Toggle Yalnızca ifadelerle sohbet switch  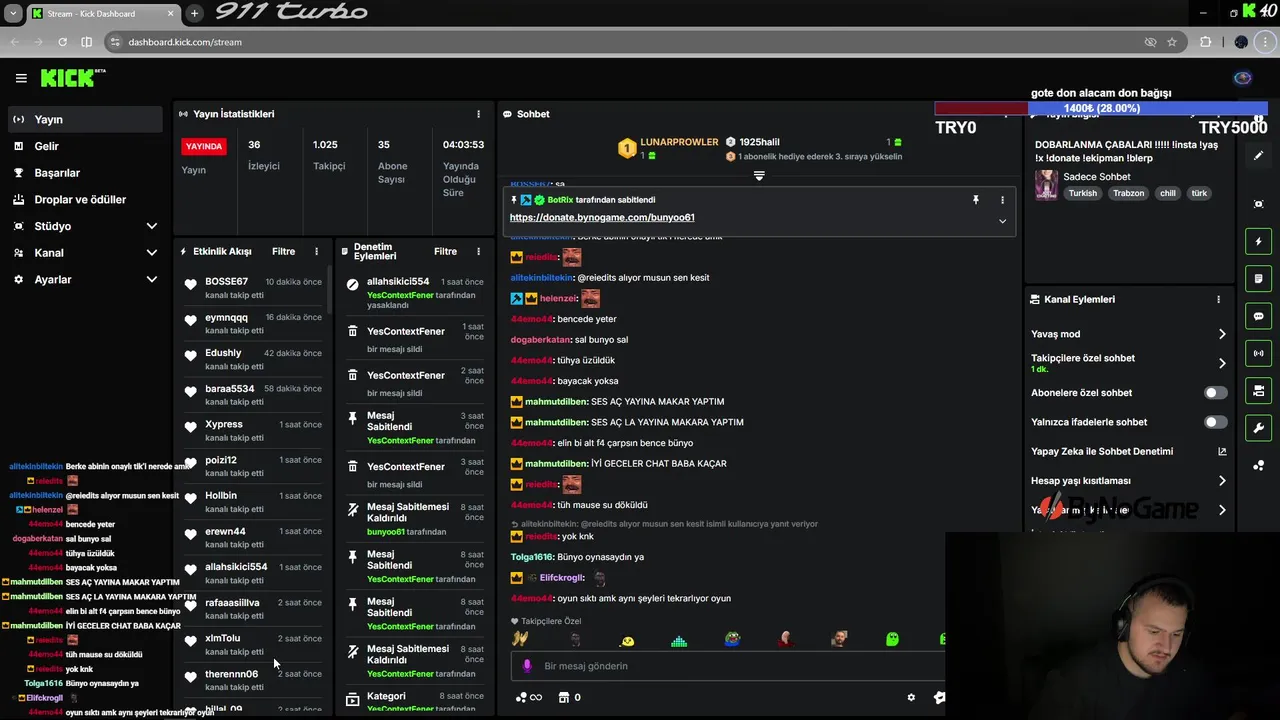1215,422
